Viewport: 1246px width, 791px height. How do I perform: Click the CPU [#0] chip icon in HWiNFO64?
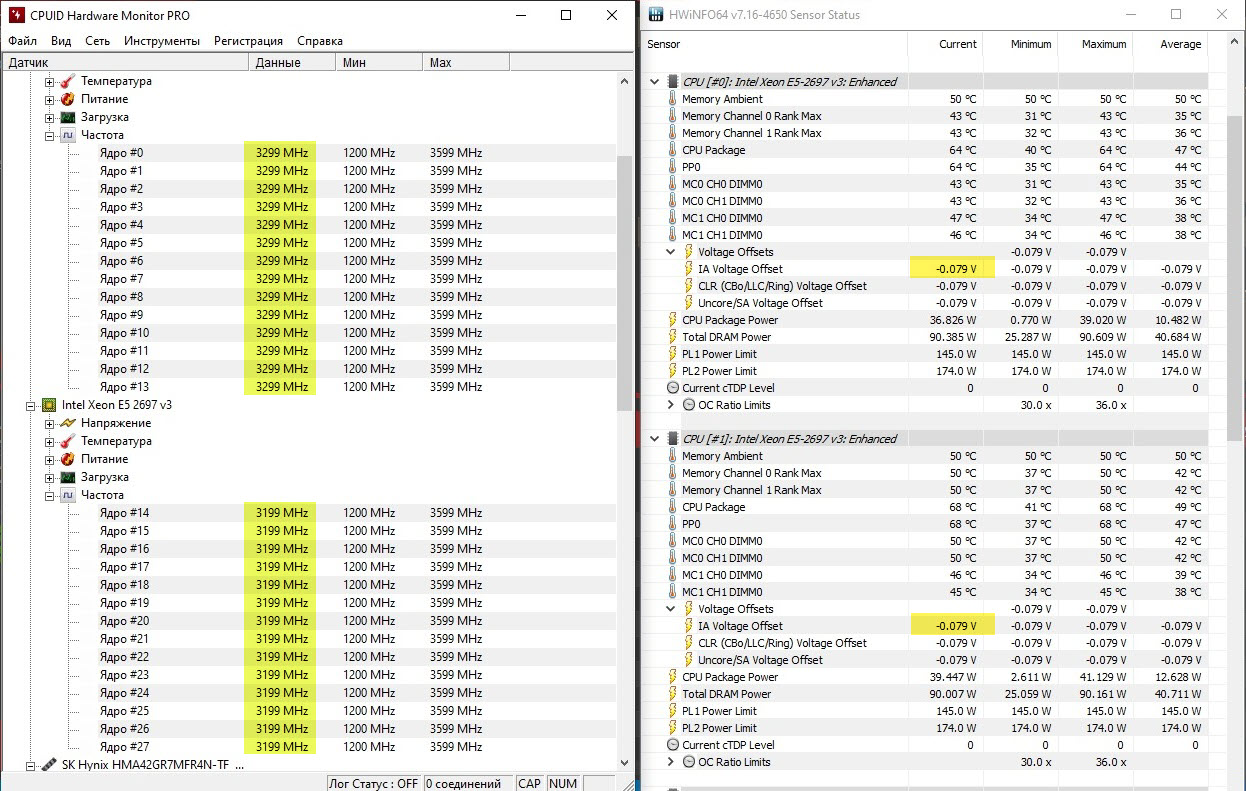672,82
